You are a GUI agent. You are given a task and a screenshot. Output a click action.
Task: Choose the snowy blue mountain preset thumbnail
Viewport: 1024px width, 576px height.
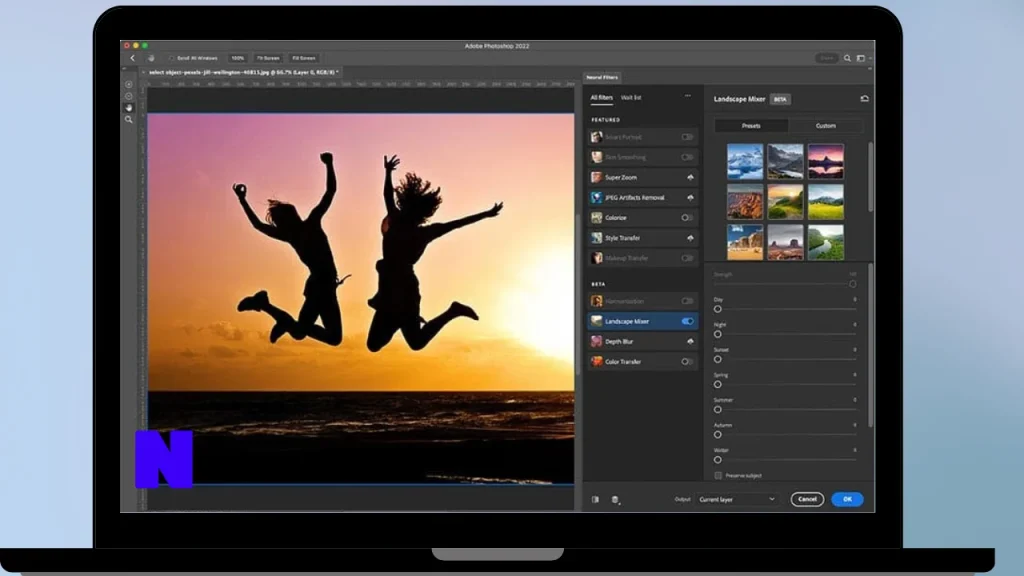[x=745, y=161]
